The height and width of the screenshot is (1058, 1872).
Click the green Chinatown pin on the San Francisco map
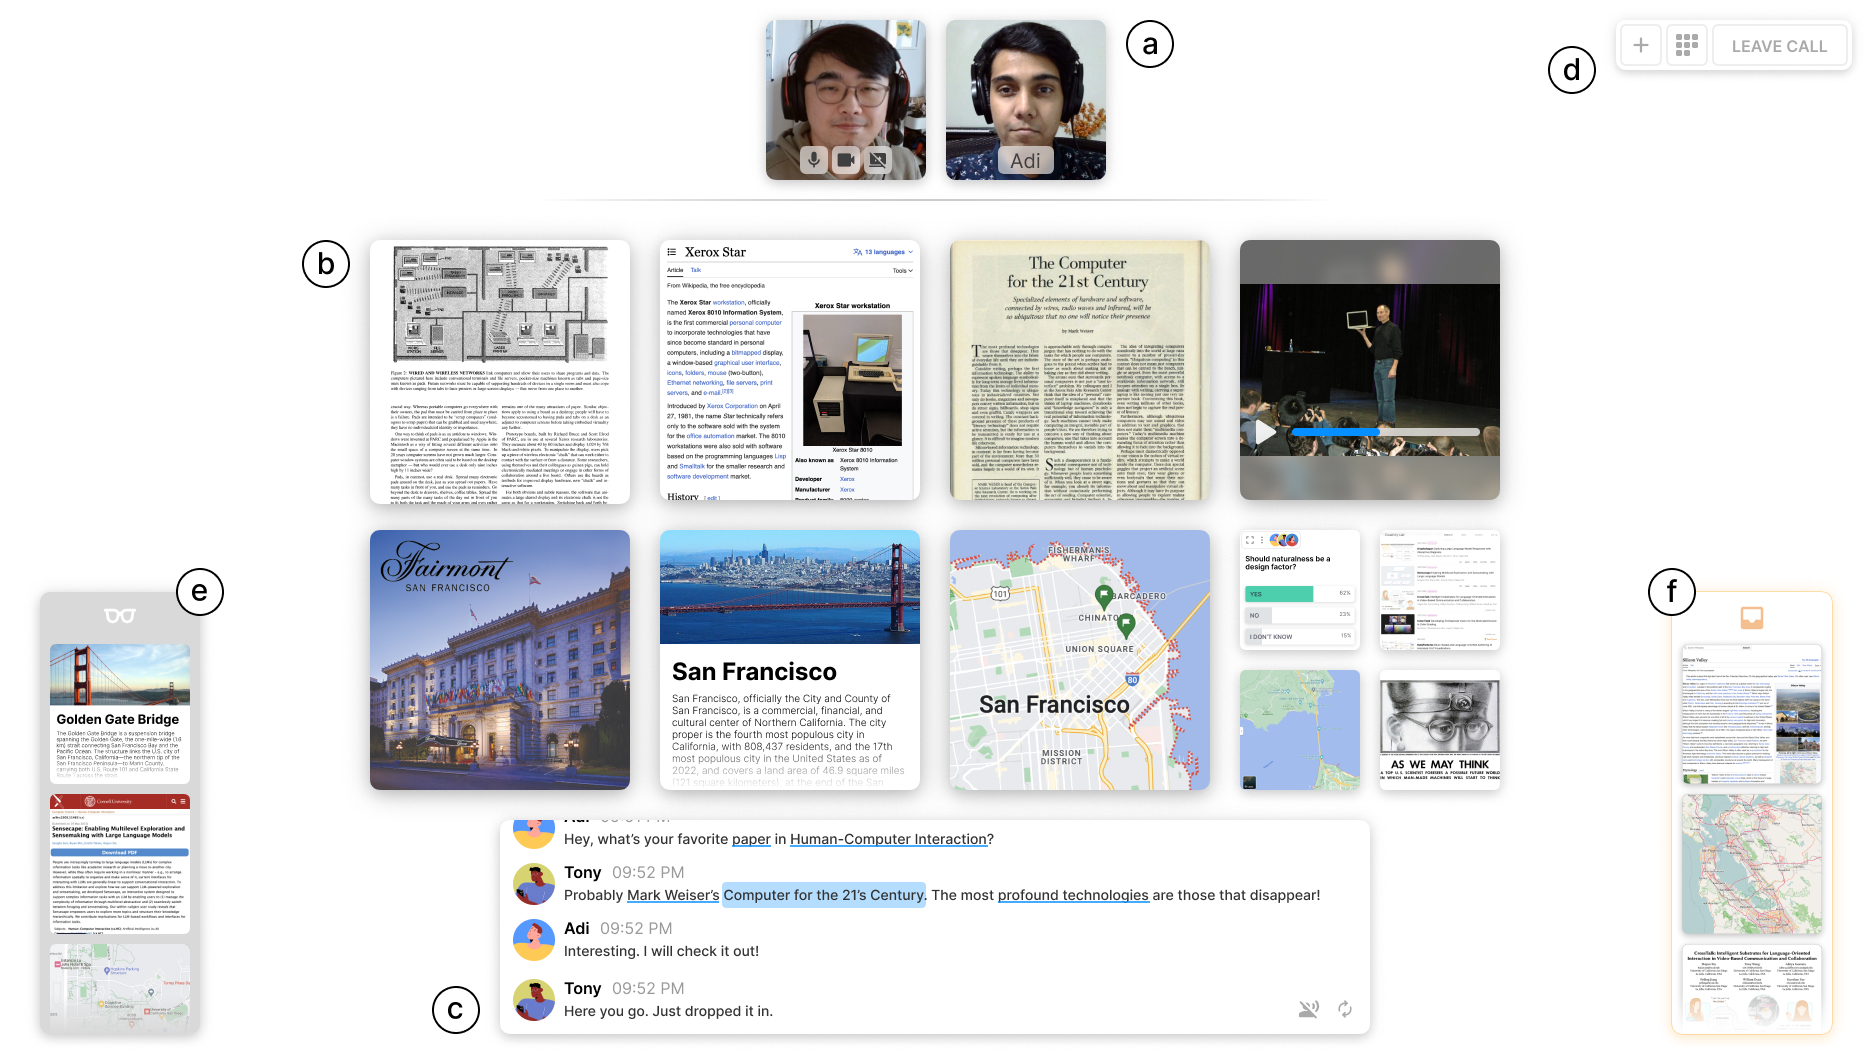point(1126,626)
